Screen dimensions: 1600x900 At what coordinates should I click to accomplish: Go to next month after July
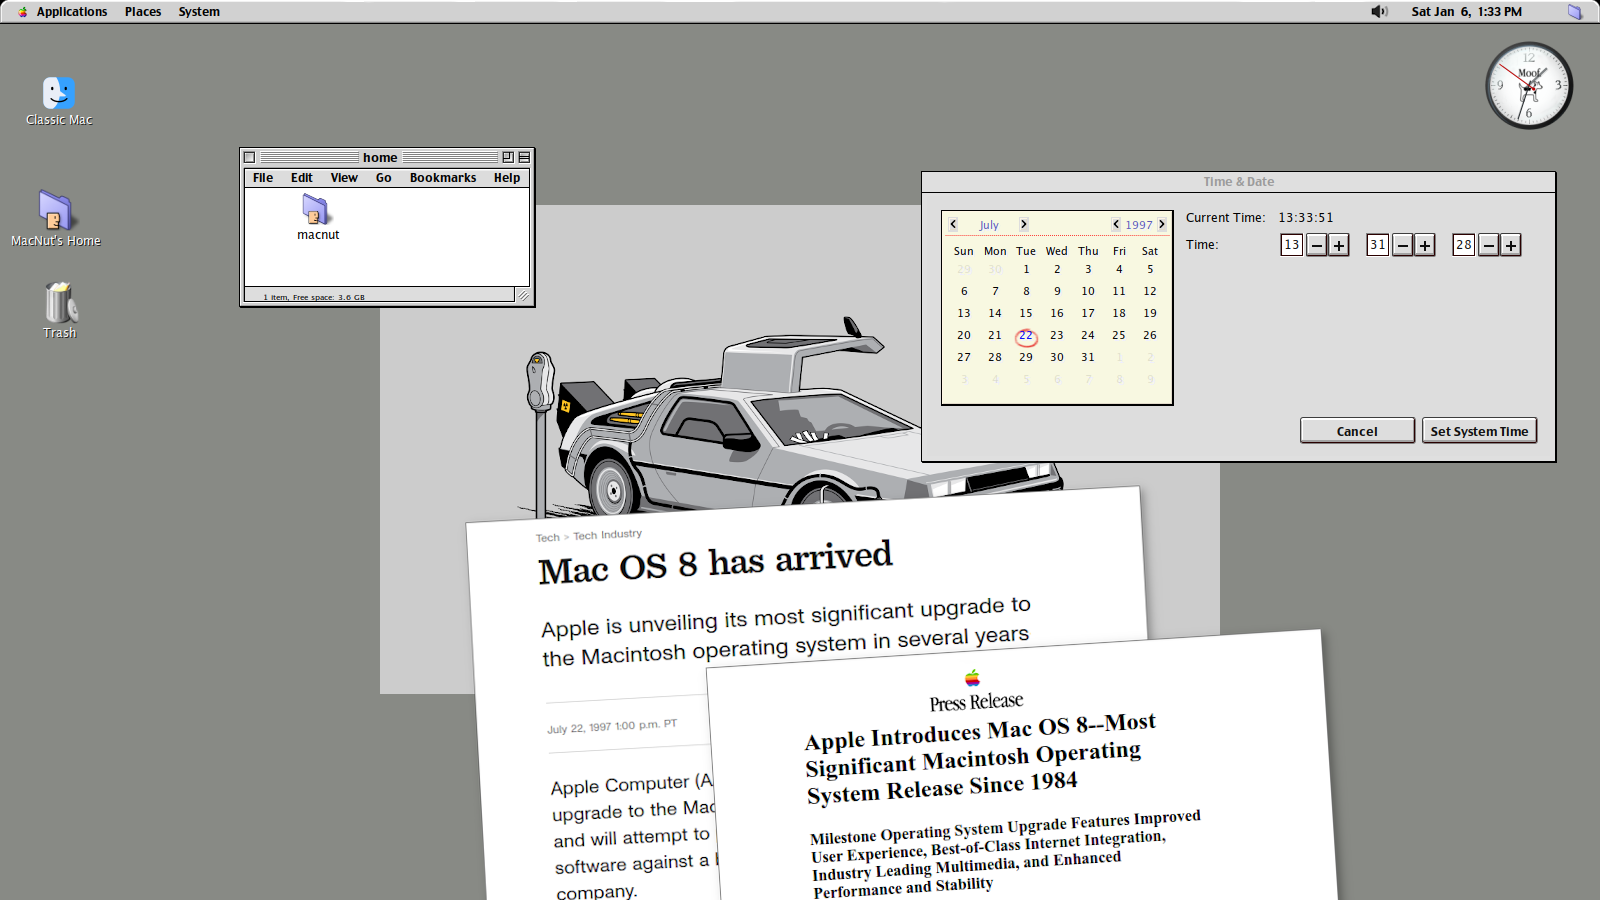[1023, 225]
